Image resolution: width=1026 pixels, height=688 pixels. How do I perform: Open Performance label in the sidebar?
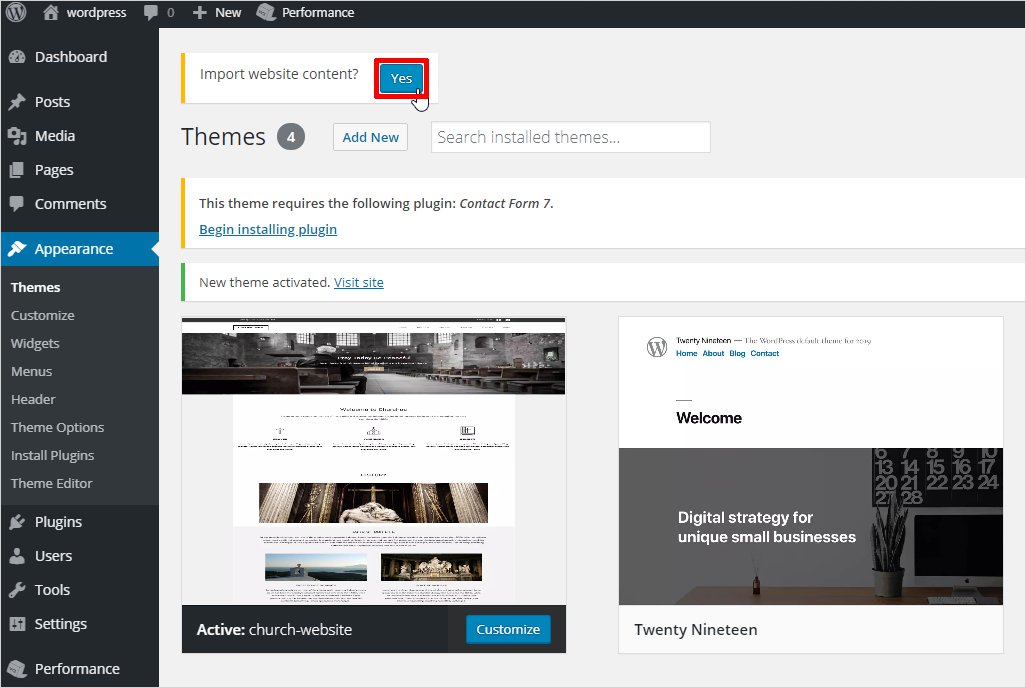coord(77,669)
